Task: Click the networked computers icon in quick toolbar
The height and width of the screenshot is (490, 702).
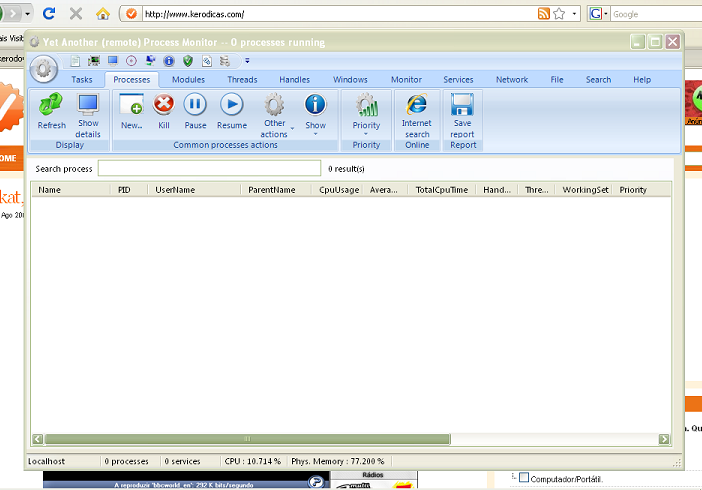Action: pyautogui.click(x=150, y=60)
